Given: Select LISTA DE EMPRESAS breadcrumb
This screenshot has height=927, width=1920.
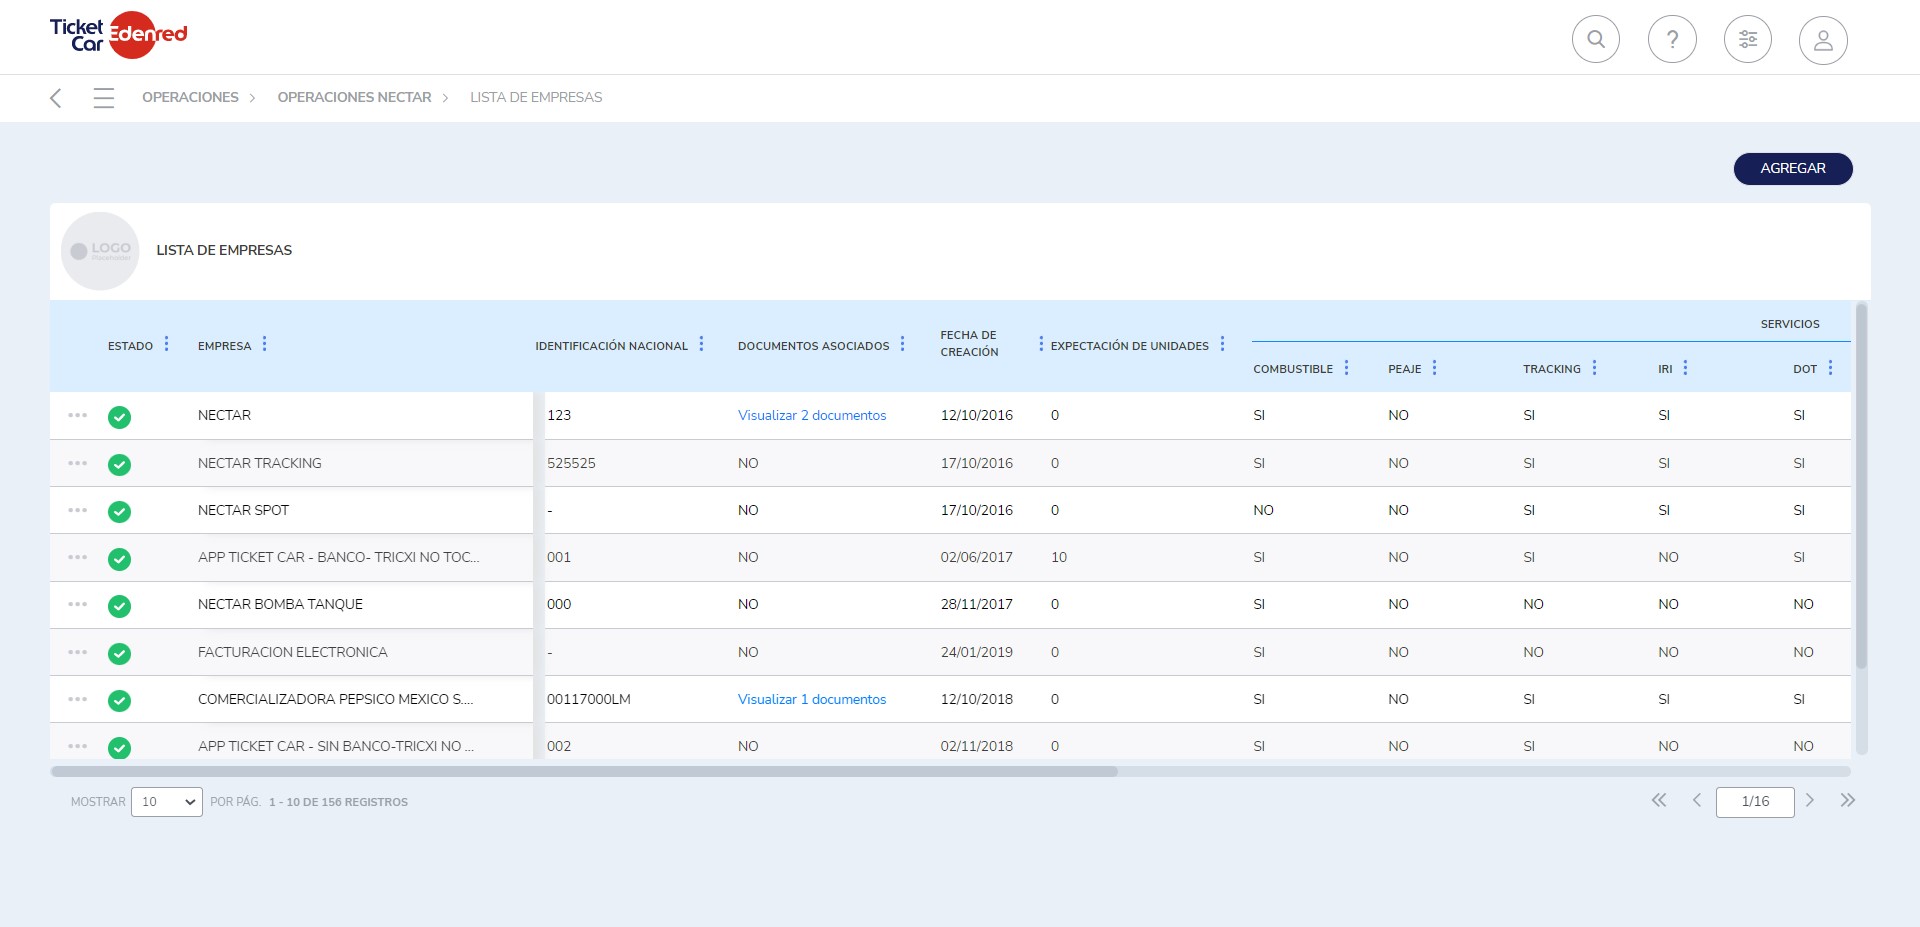Looking at the screenshot, I should point(536,98).
